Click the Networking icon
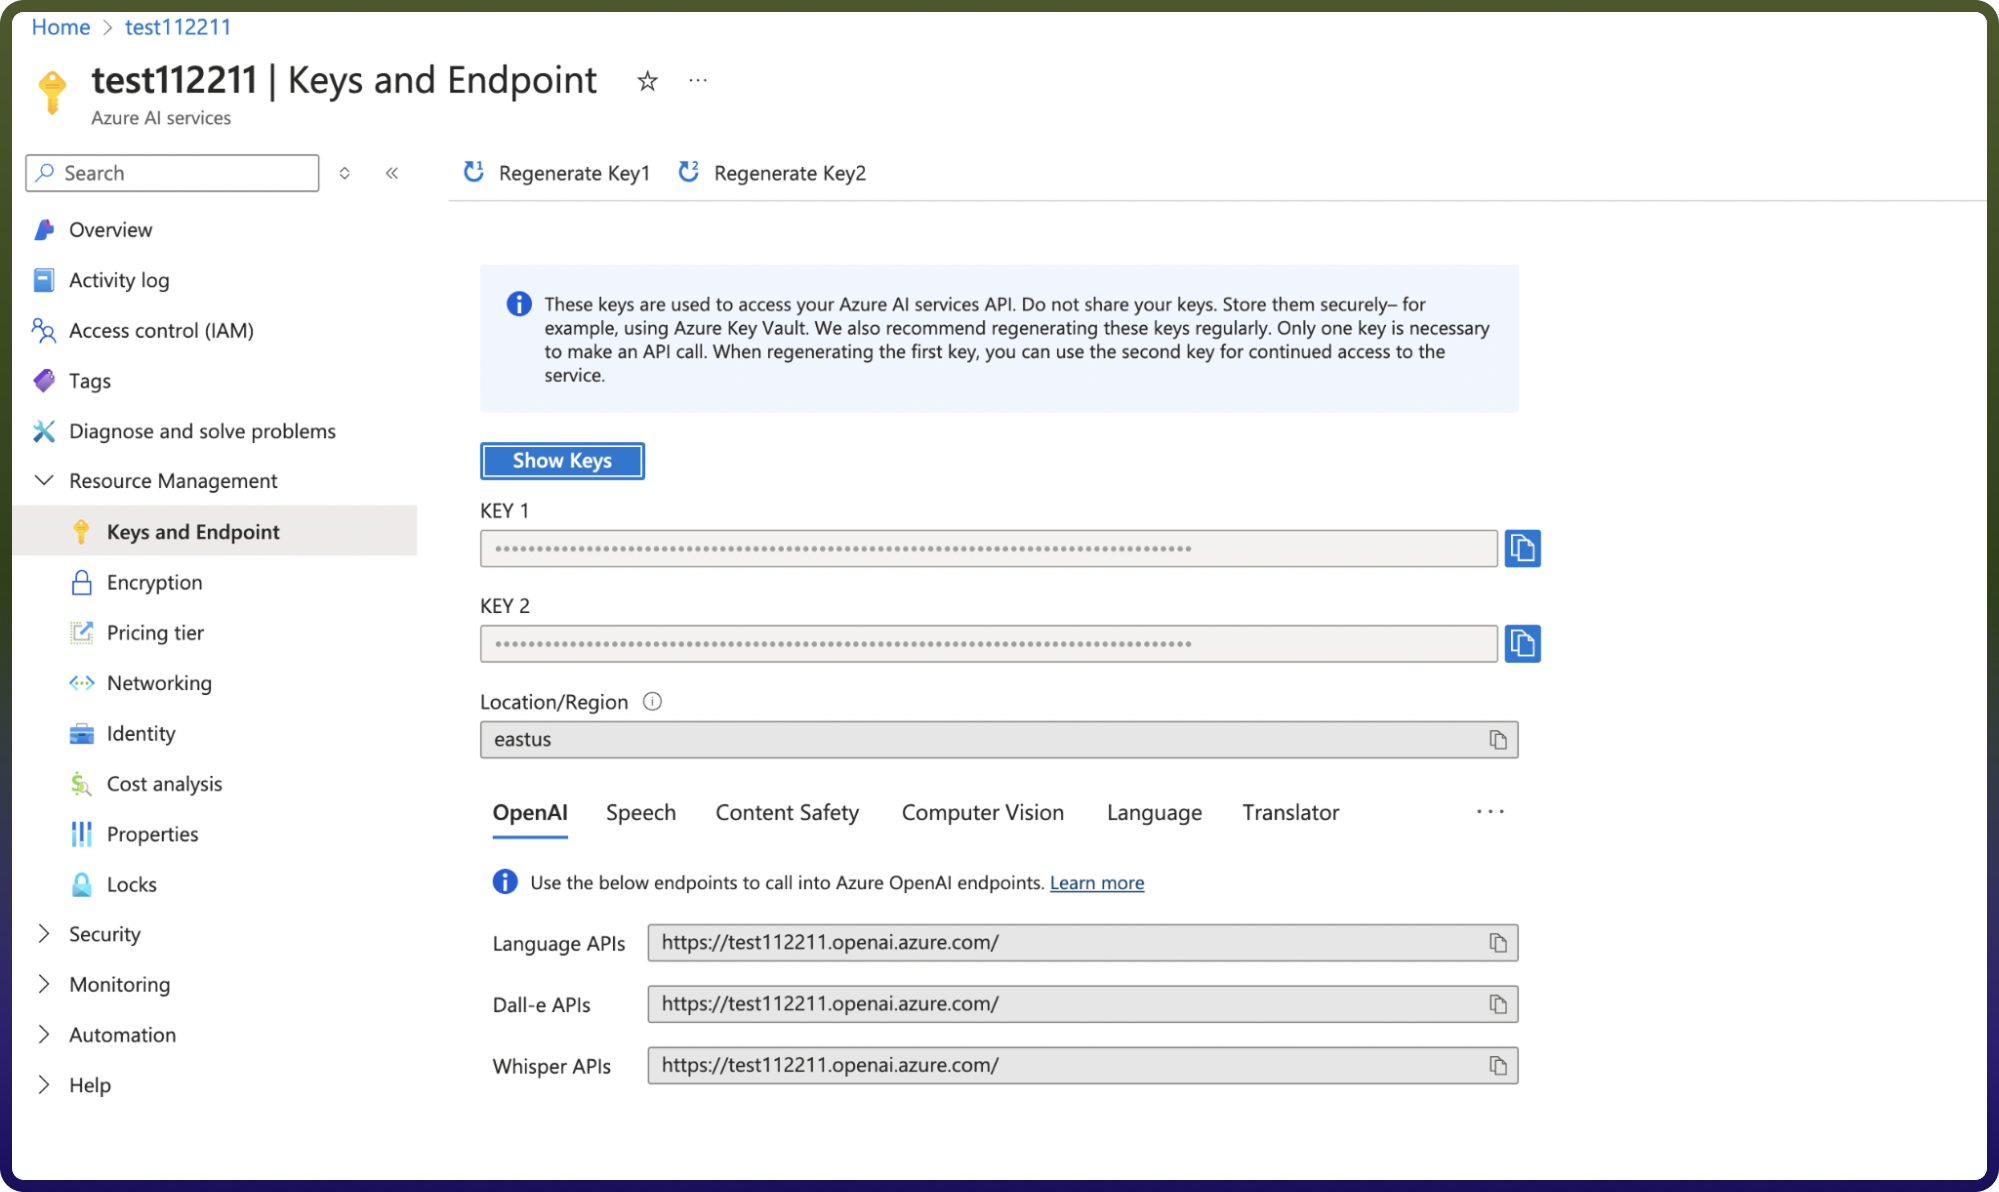The height and width of the screenshot is (1192, 1999). (x=81, y=683)
